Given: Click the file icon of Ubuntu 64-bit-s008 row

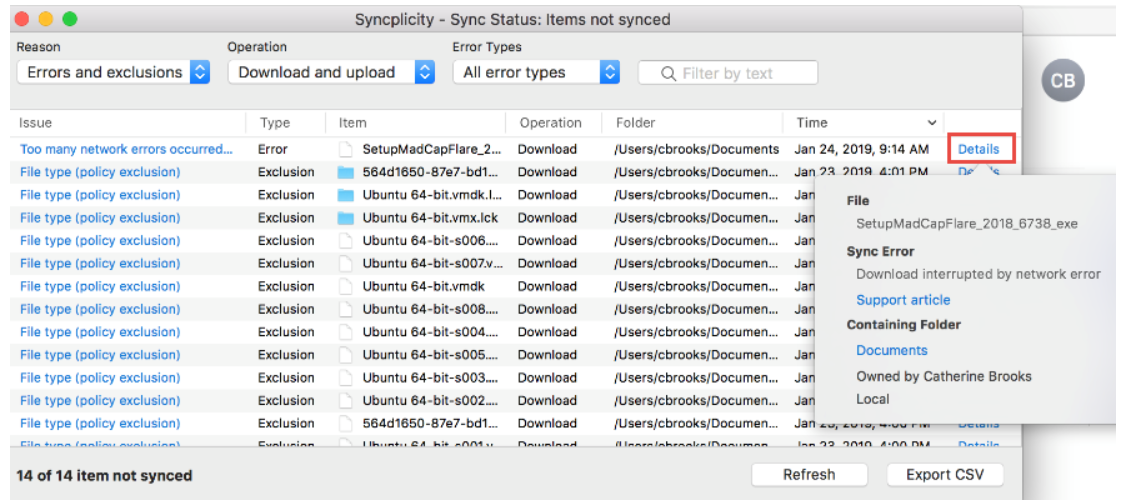Looking at the screenshot, I should [x=345, y=310].
